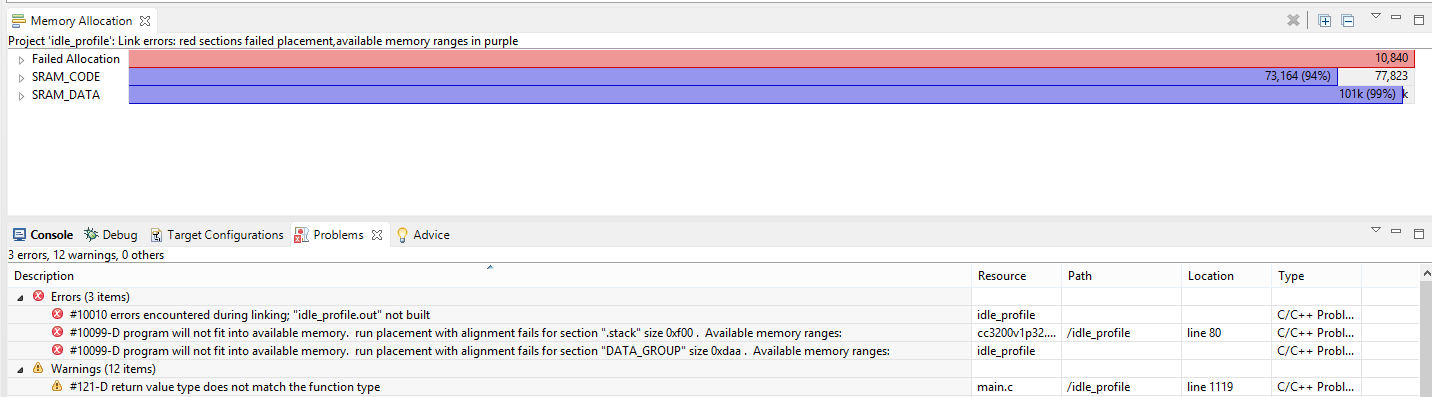Switch to the Console tab
Image resolution: width=1432 pixels, height=397 pixels.
pos(42,235)
